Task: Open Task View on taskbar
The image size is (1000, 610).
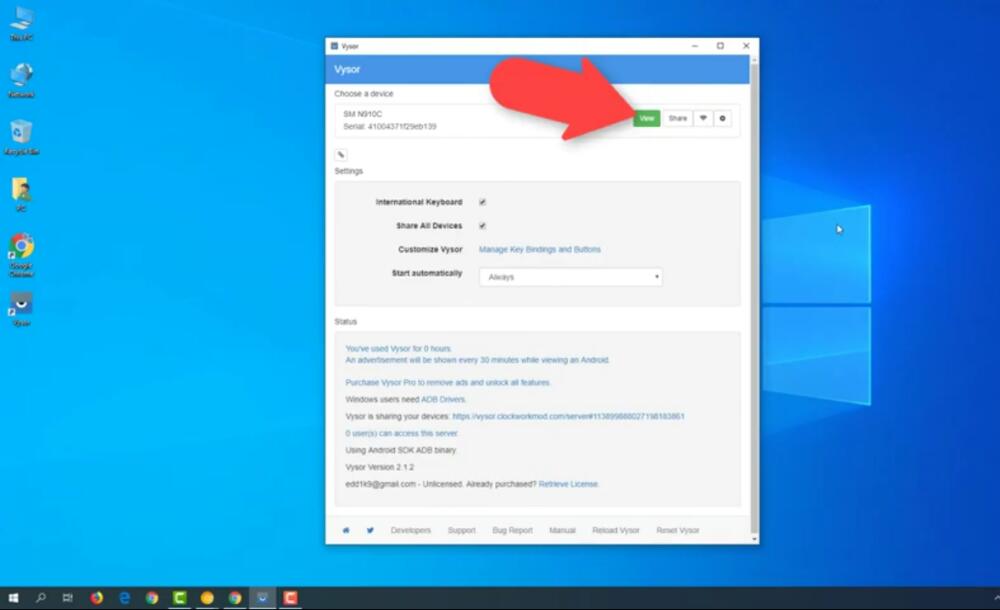Action: pyautogui.click(x=68, y=598)
